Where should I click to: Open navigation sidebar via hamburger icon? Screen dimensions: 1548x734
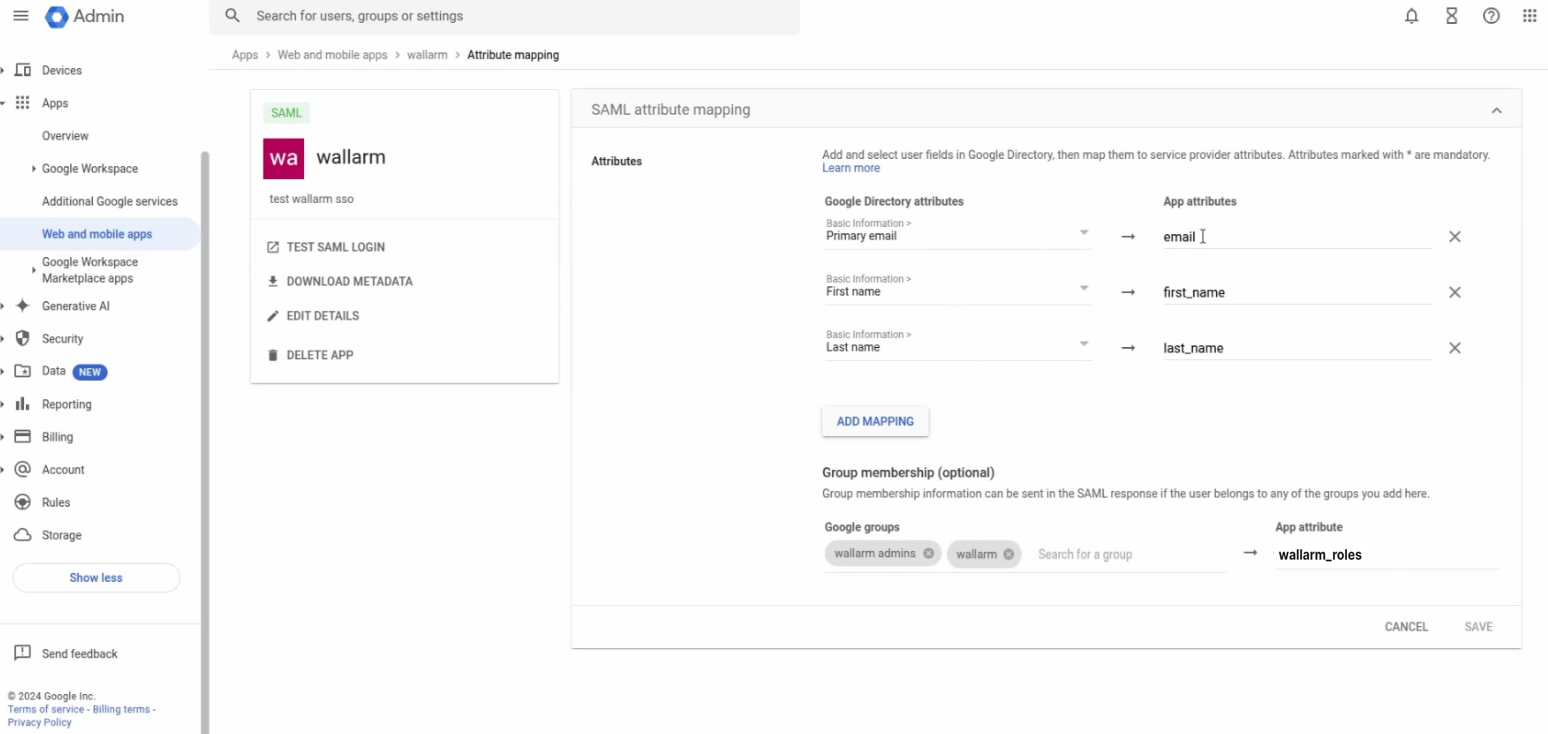[21, 16]
